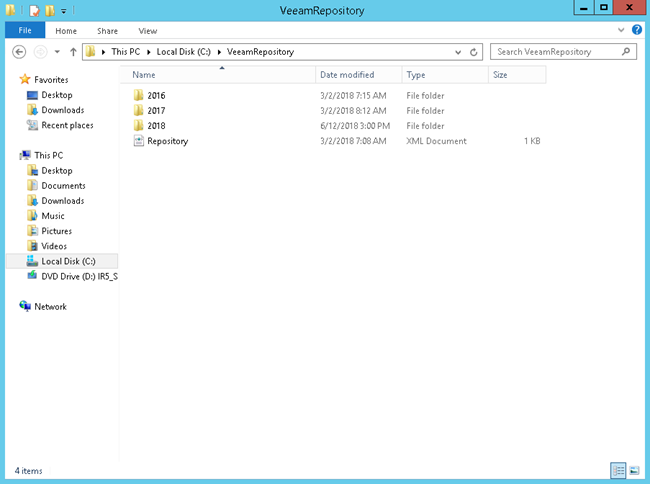Open Videos folder under This PC

click(x=54, y=246)
